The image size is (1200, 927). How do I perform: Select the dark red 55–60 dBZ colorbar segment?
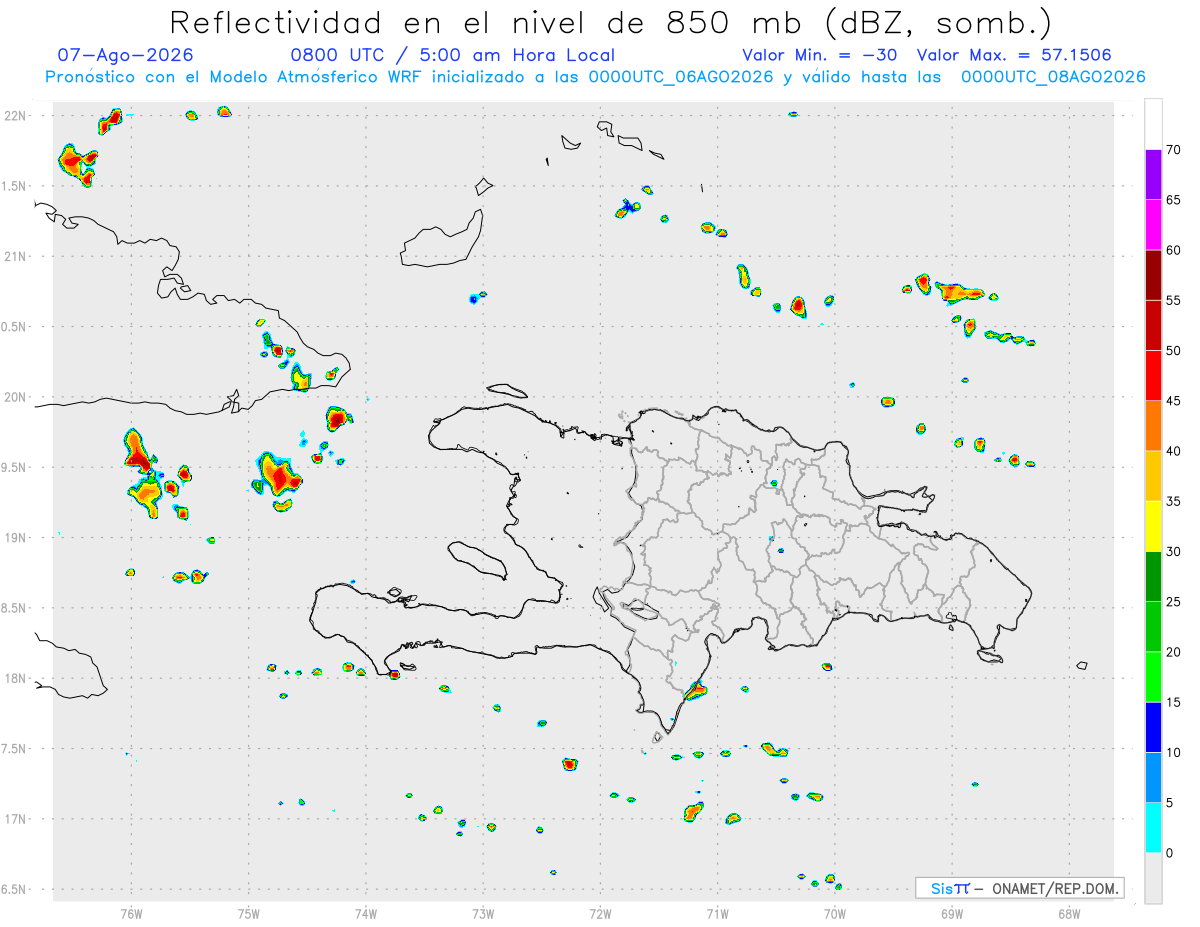pos(1153,275)
